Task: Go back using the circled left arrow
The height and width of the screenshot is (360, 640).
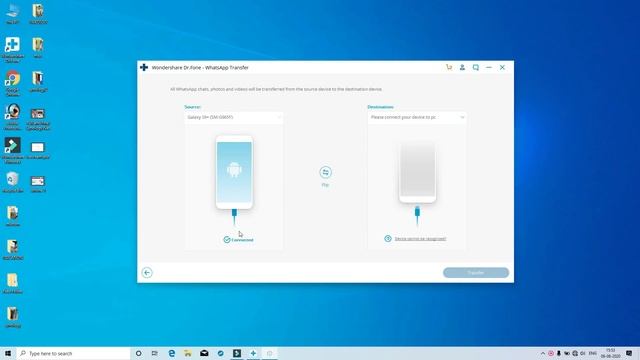Action: click(x=147, y=272)
